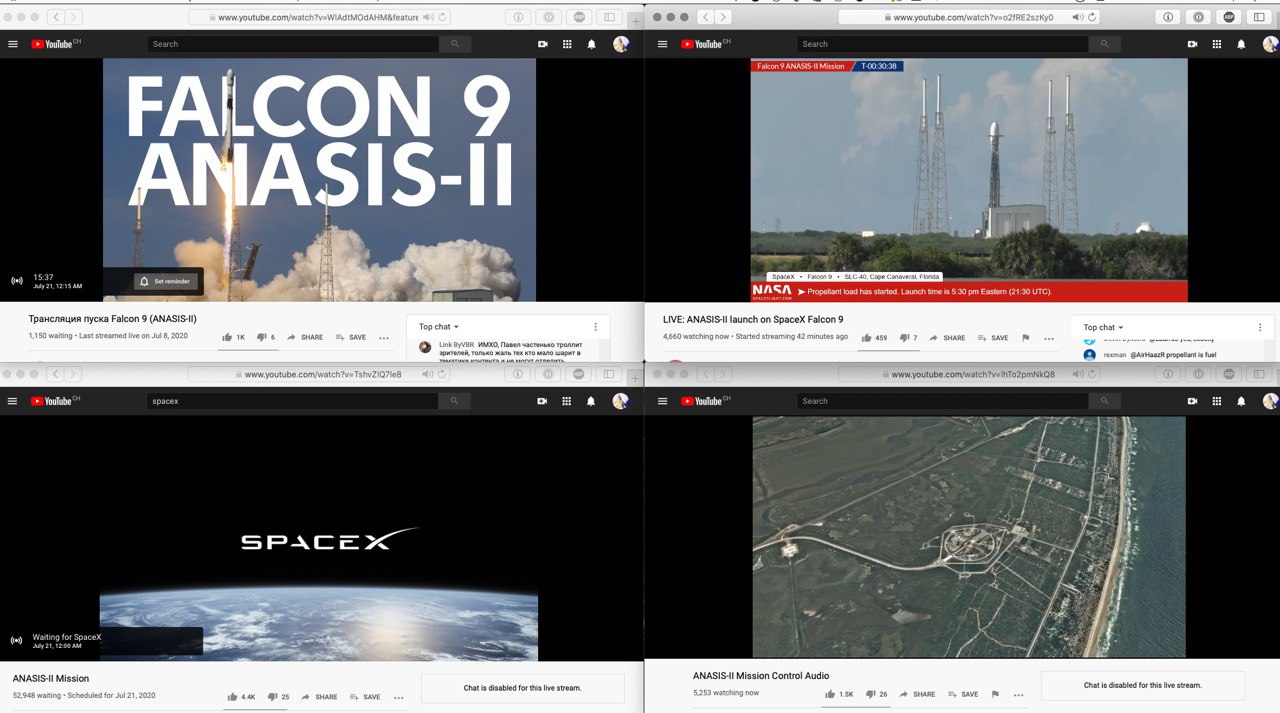Open notifications bell in ANASIS-II Mission window
This screenshot has width=1280, height=713.
pos(591,401)
